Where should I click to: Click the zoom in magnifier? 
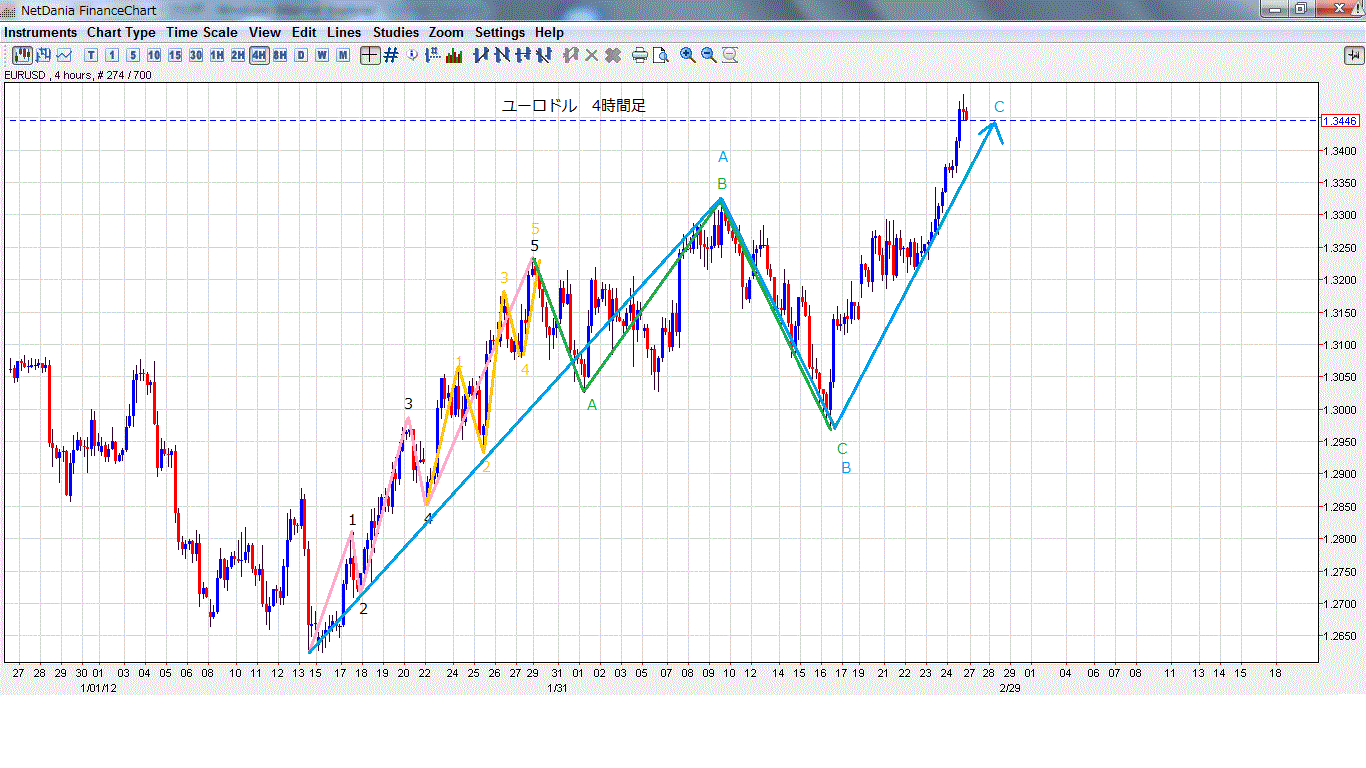pos(688,55)
